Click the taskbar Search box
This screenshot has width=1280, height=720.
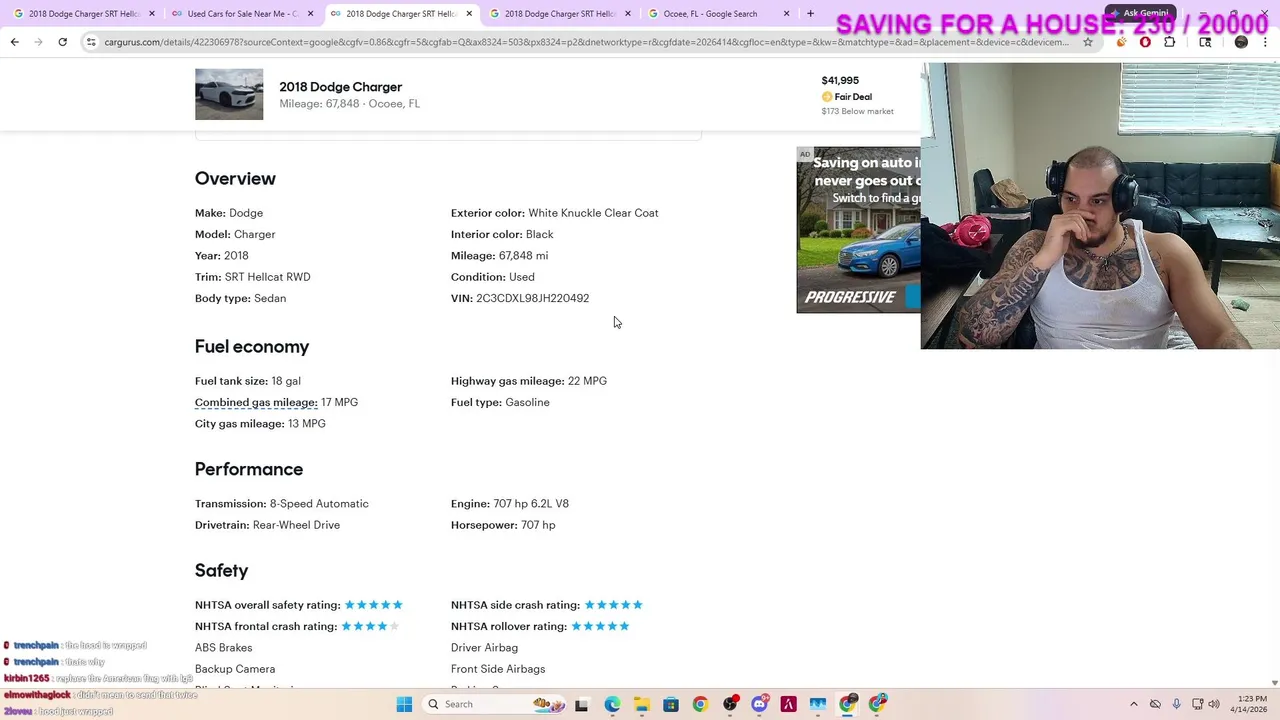495,704
